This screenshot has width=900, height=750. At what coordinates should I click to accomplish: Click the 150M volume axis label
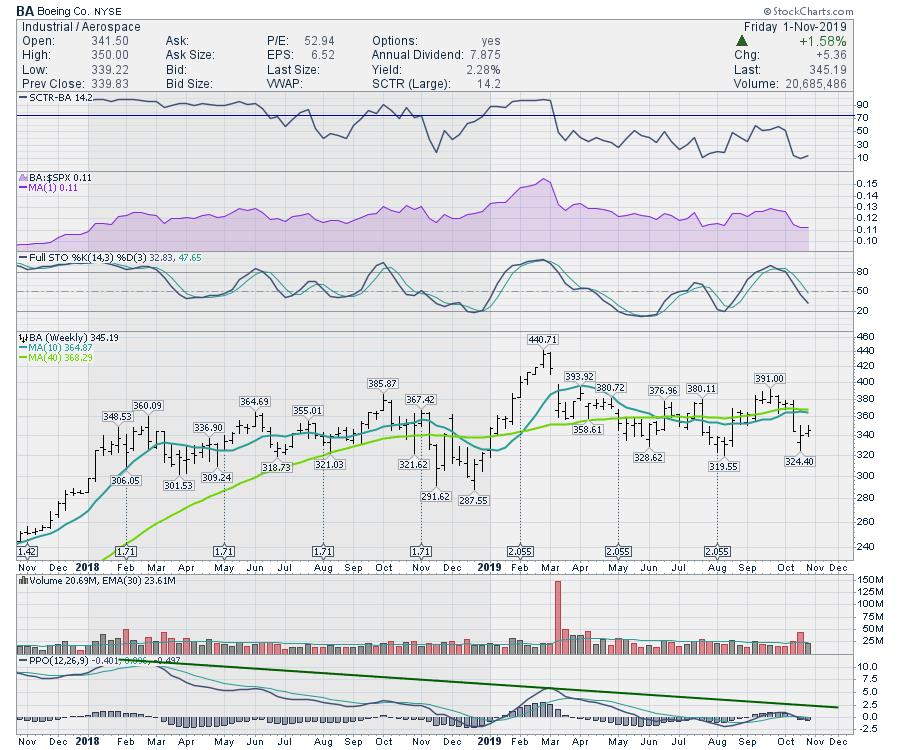click(871, 580)
